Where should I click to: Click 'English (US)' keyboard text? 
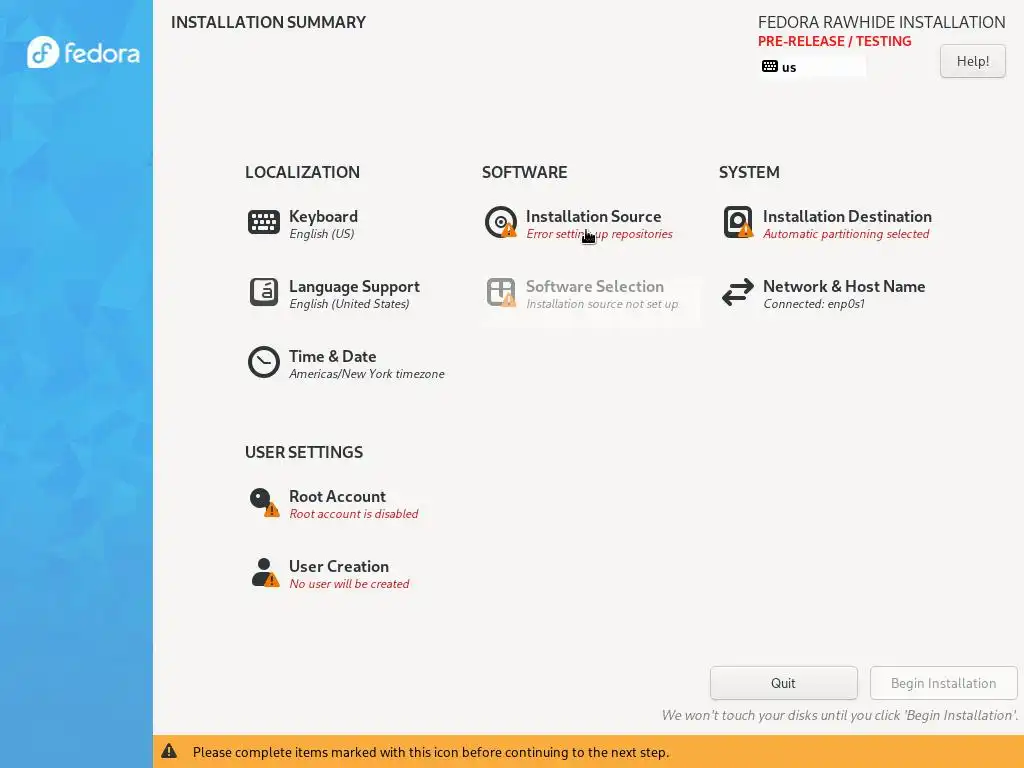click(322, 234)
